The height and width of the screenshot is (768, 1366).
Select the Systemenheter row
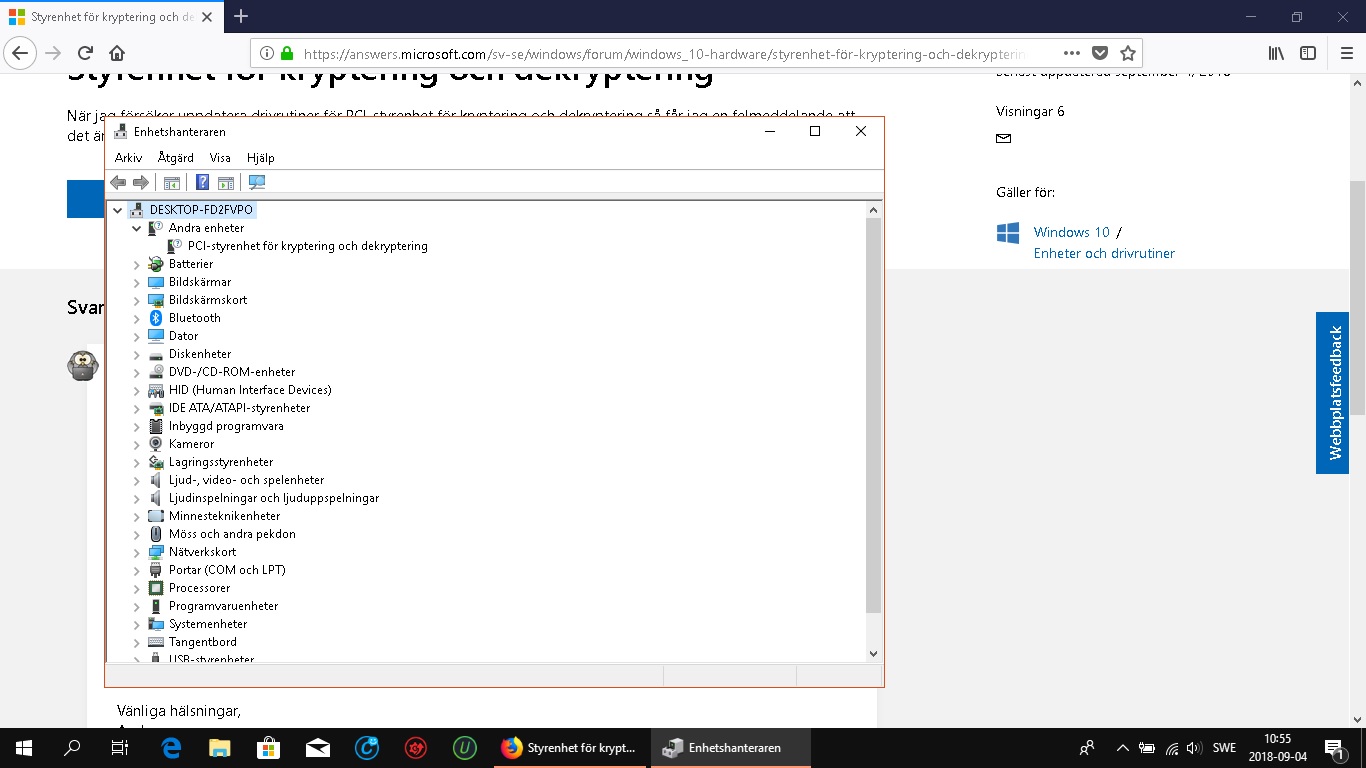[x=208, y=624]
